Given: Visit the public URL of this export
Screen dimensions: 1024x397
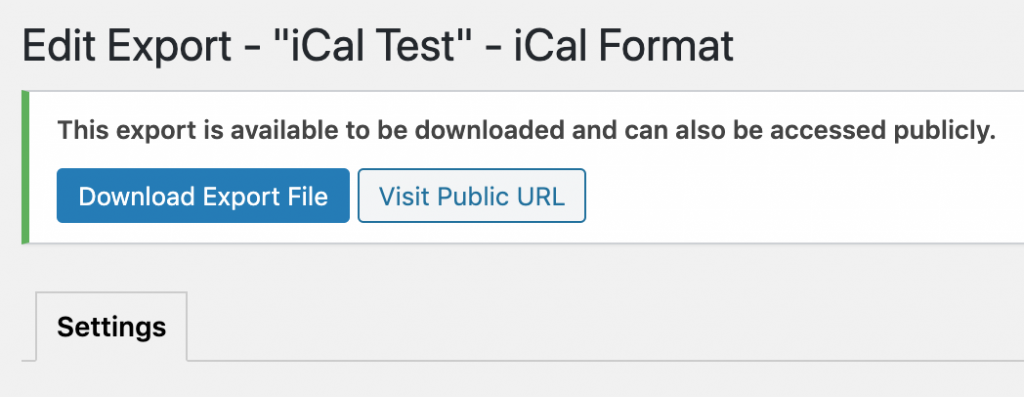Looking at the screenshot, I should pos(472,196).
